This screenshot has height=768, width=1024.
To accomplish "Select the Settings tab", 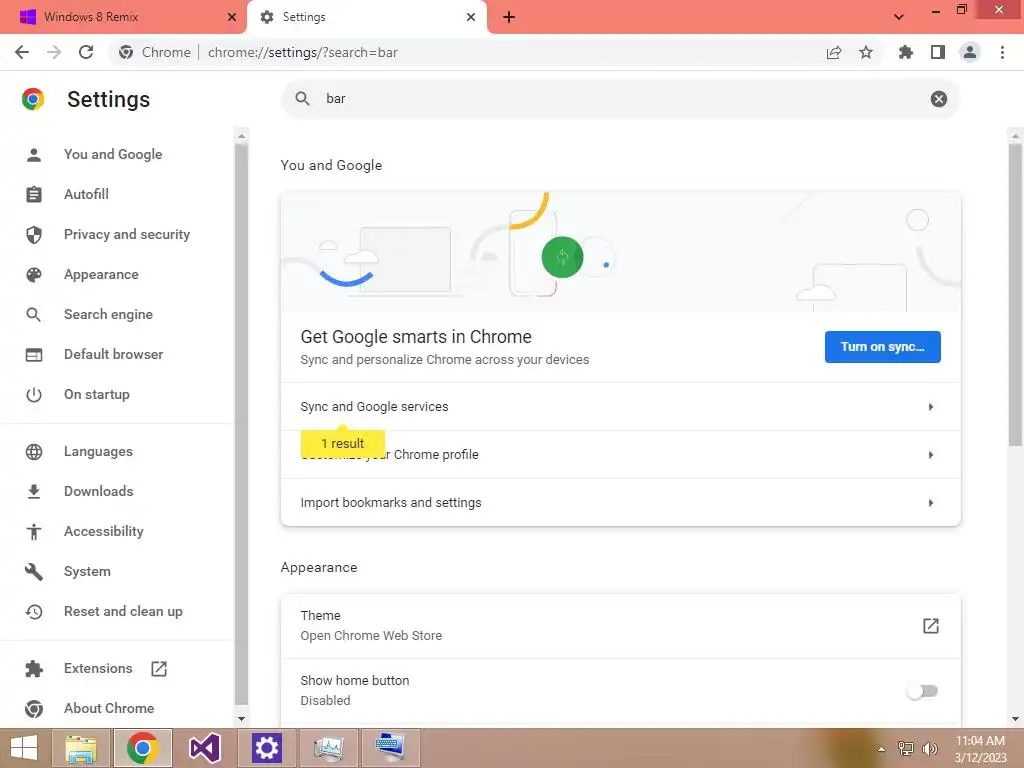I will coord(366,17).
